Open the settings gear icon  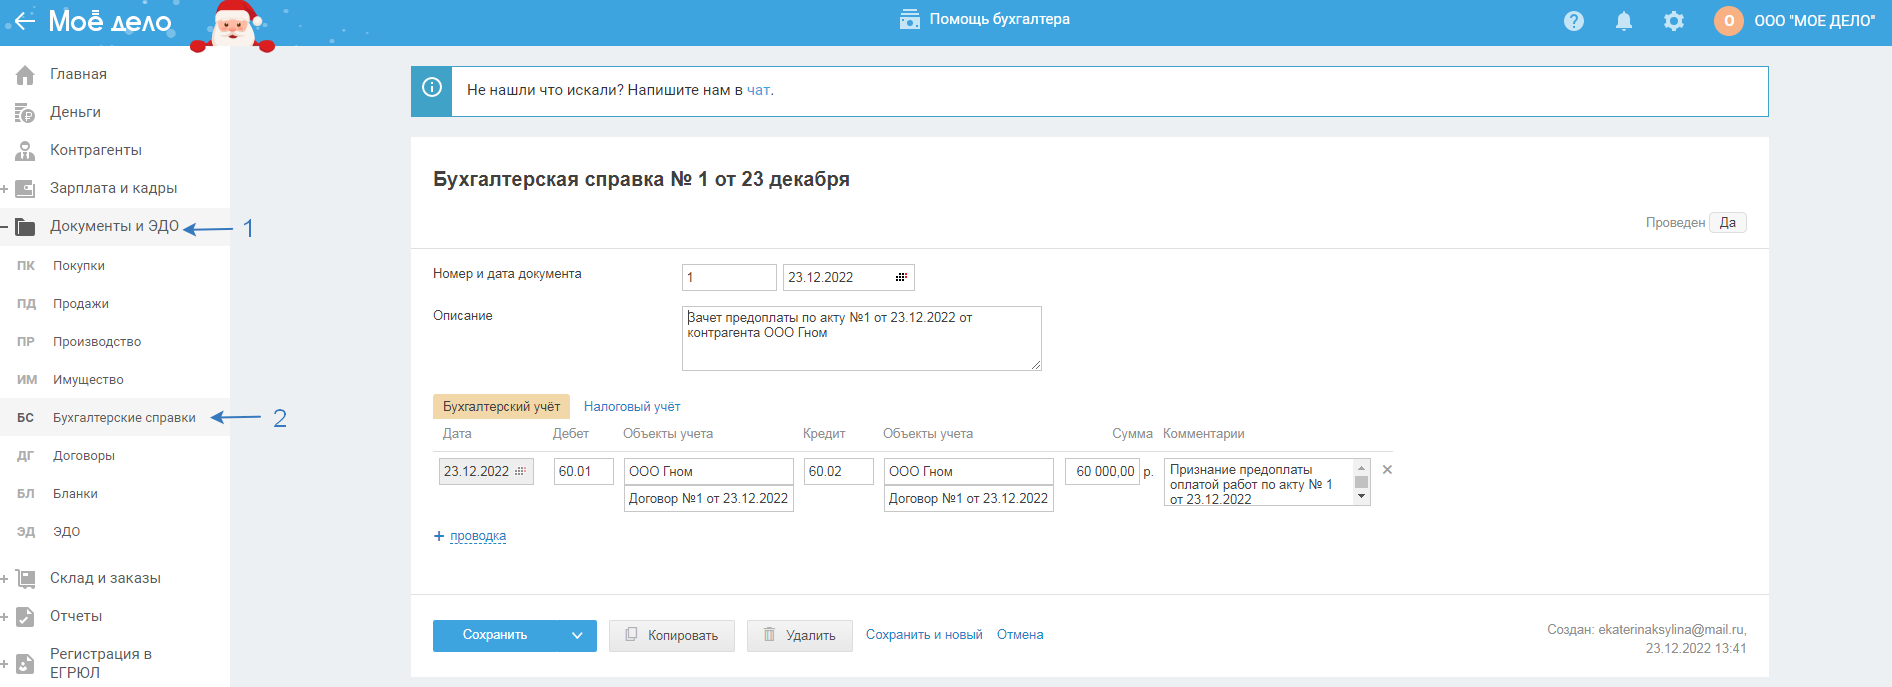(x=1674, y=21)
